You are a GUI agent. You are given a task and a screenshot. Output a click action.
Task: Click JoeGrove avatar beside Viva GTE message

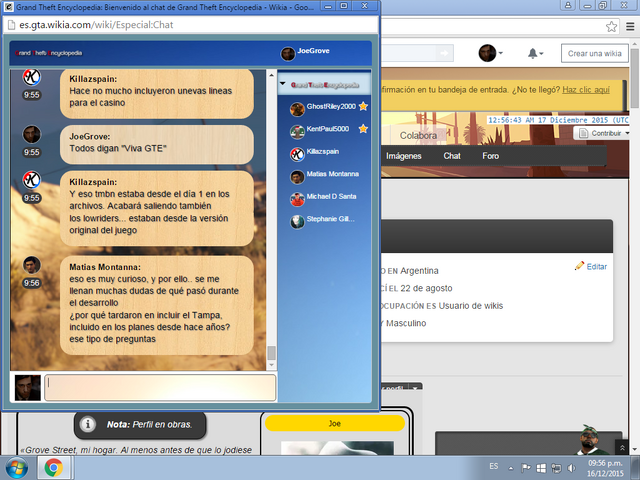[x=31, y=134]
